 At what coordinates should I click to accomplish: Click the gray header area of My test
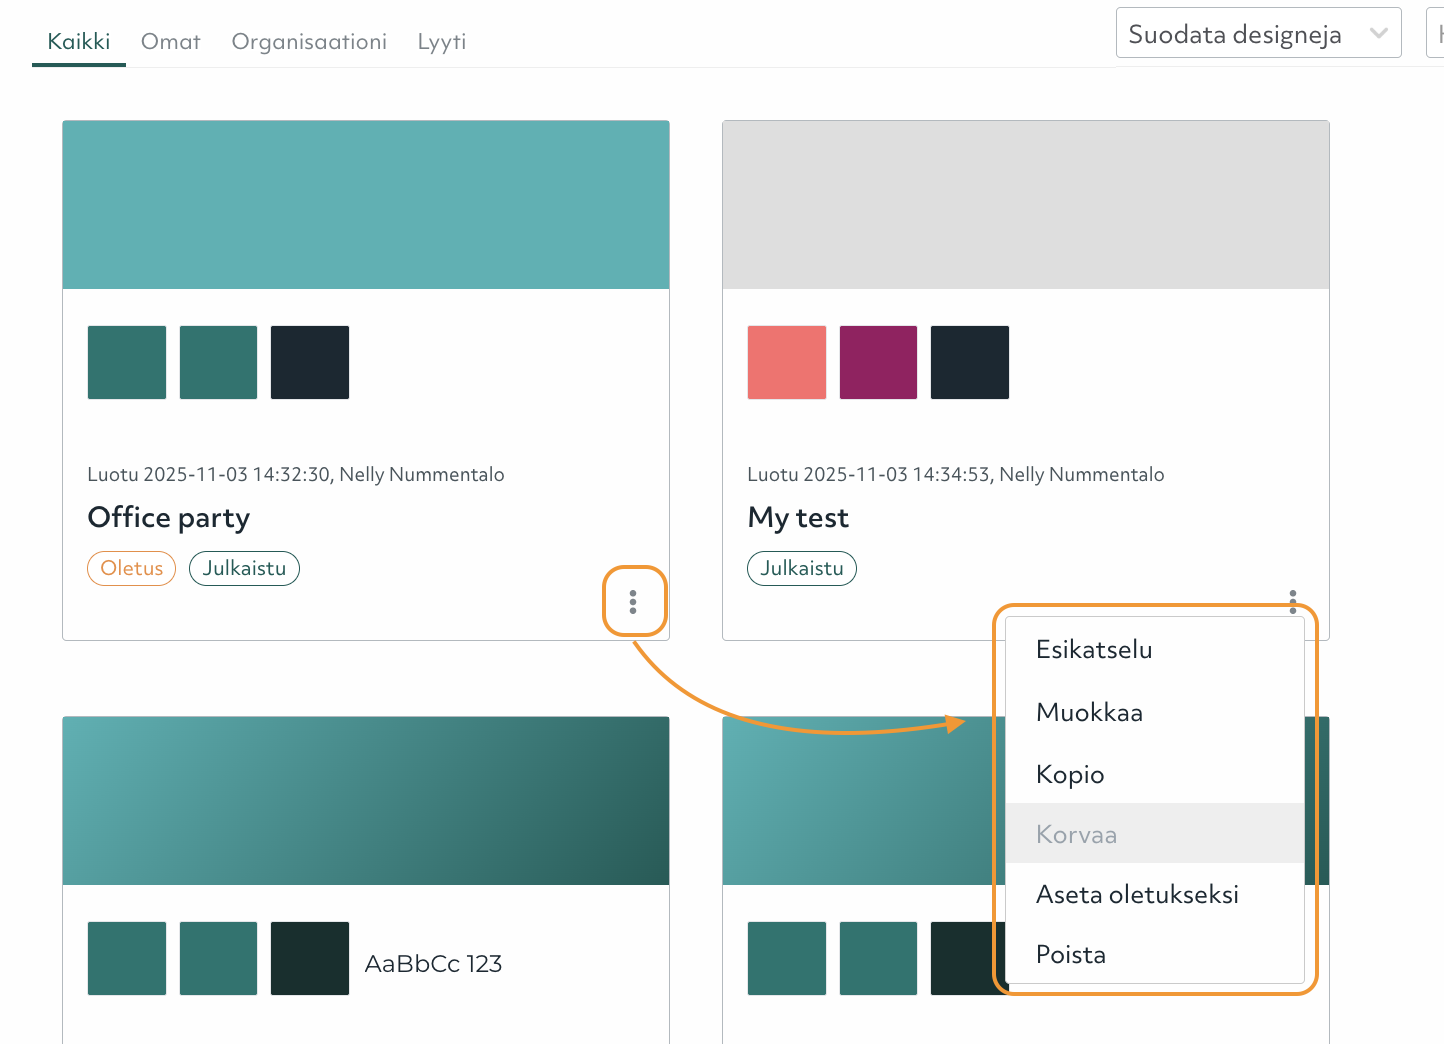coord(1025,204)
